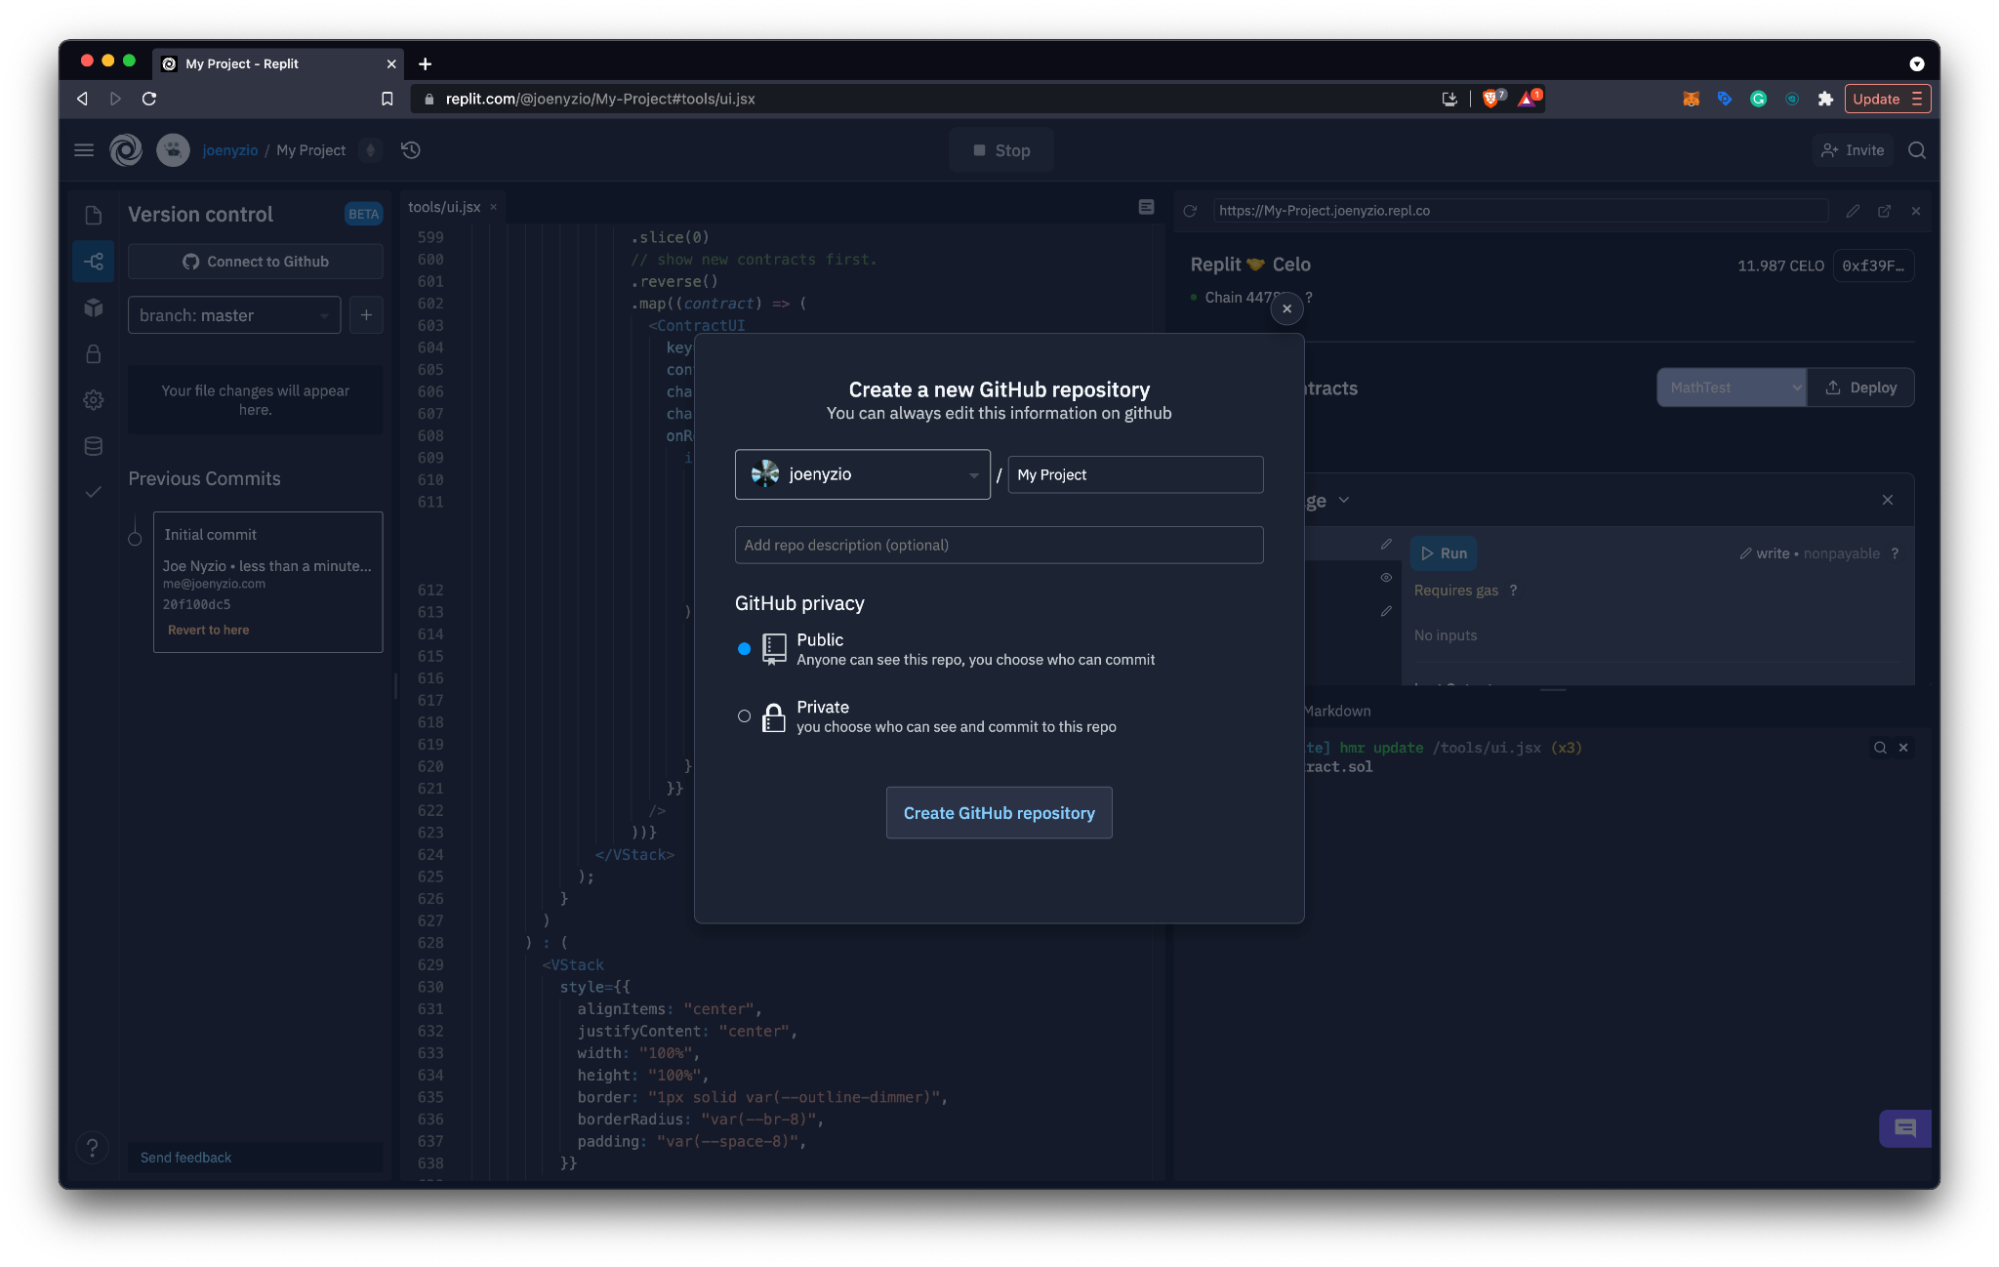Open webview in a new tab icon
The height and width of the screenshot is (1267, 1999).
click(x=1884, y=211)
